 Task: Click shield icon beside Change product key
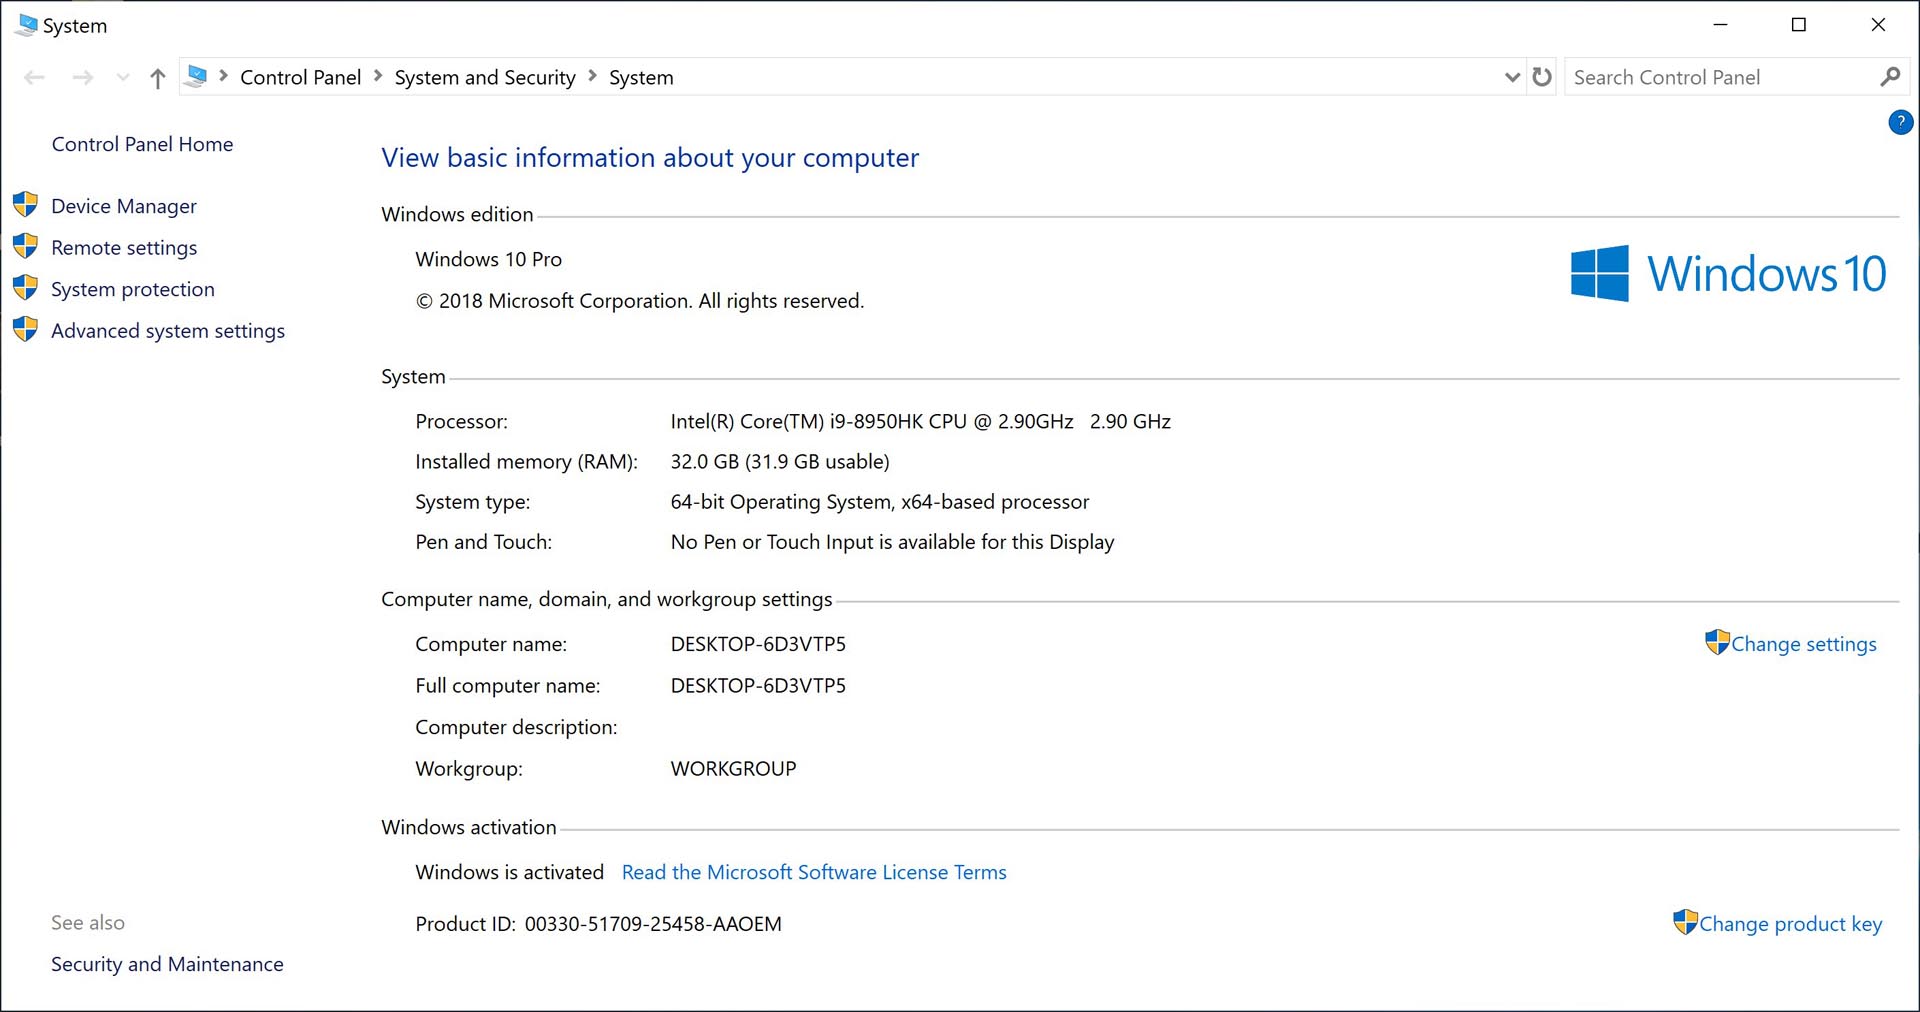(1685, 922)
